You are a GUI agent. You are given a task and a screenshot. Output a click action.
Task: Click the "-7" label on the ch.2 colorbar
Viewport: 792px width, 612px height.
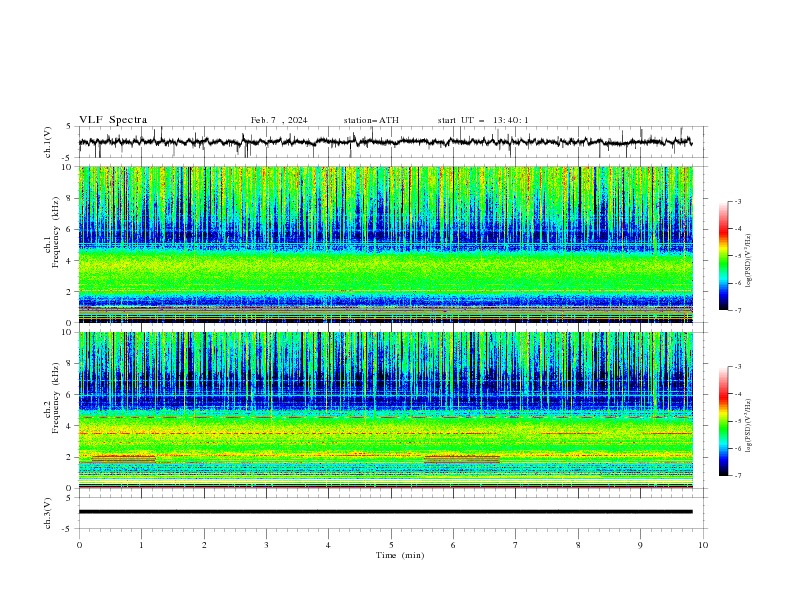click(x=737, y=475)
